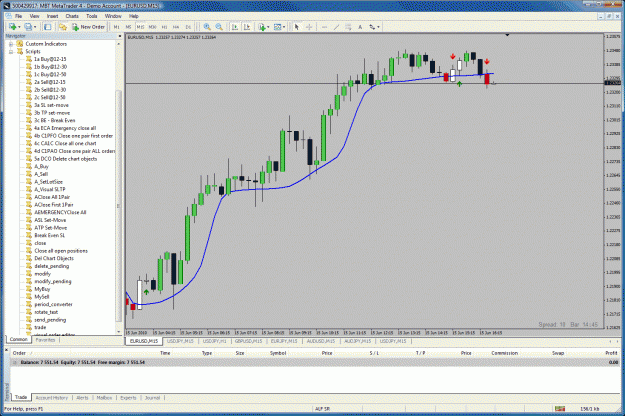
Task: Select the Close all open positions script
Action: pos(61,251)
